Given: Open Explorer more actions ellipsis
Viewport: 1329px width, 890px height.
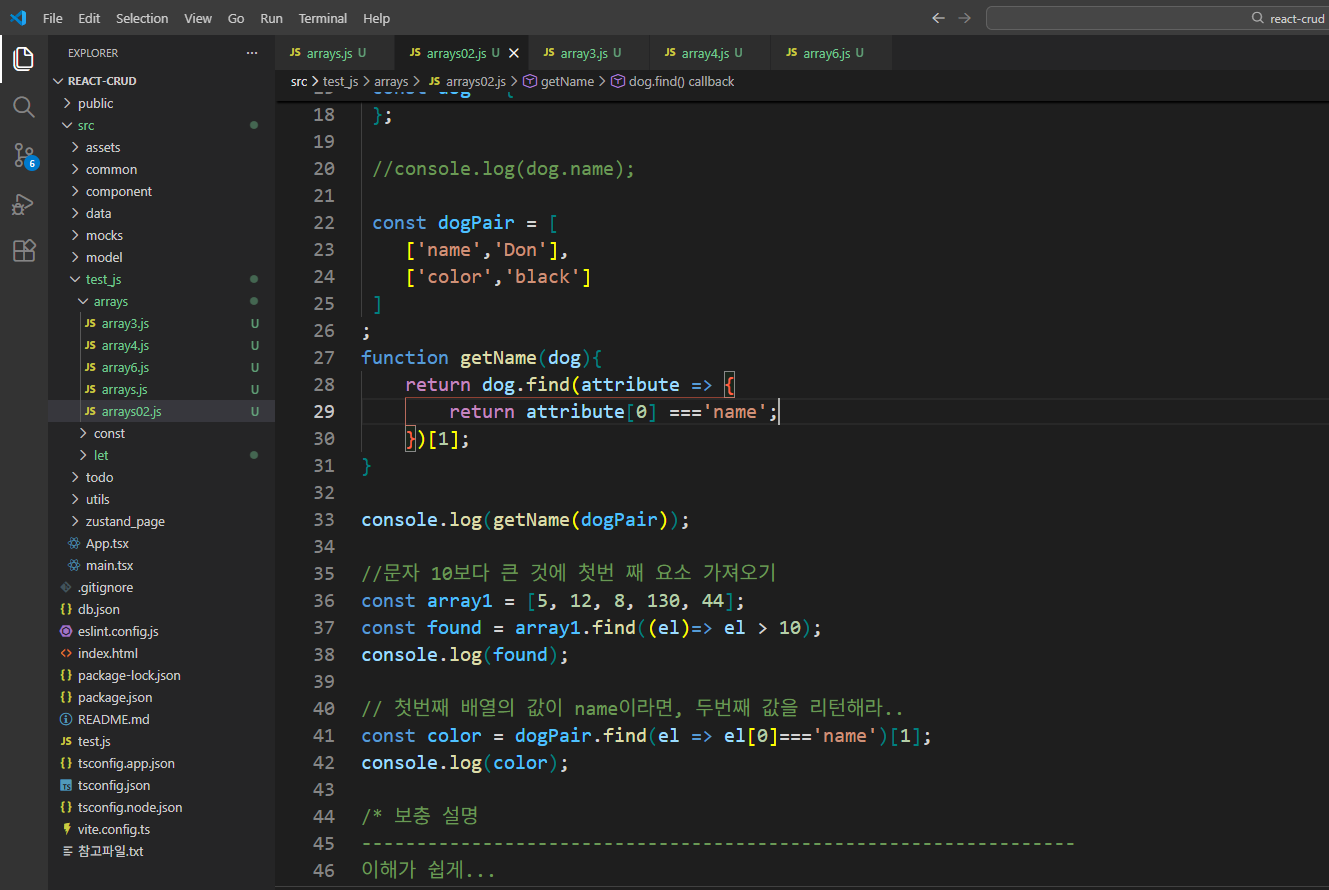Looking at the screenshot, I should pyautogui.click(x=252, y=53).
